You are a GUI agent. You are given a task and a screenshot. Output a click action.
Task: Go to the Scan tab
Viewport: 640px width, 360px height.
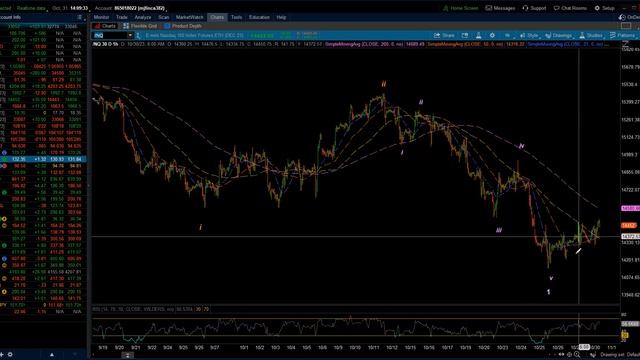pyautogui.click(x=164, y=17)
